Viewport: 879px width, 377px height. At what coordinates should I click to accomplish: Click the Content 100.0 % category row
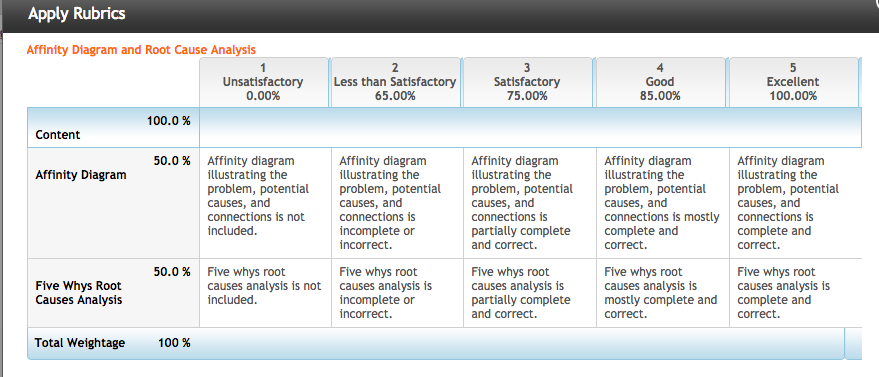tap(444, 128)
